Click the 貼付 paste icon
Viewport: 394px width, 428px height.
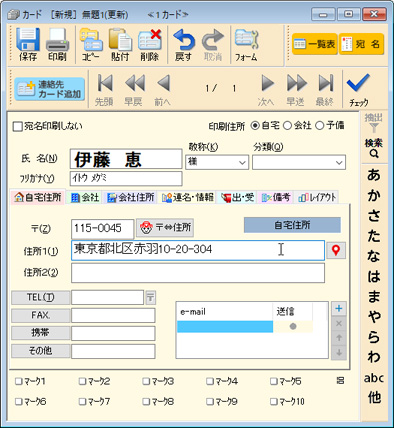point(120,45)
